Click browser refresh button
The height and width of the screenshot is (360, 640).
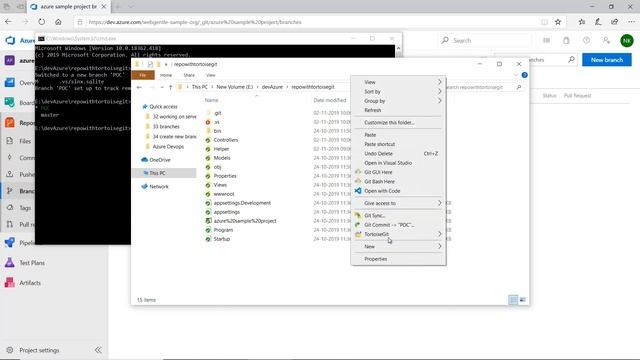[x=42, y=22]
